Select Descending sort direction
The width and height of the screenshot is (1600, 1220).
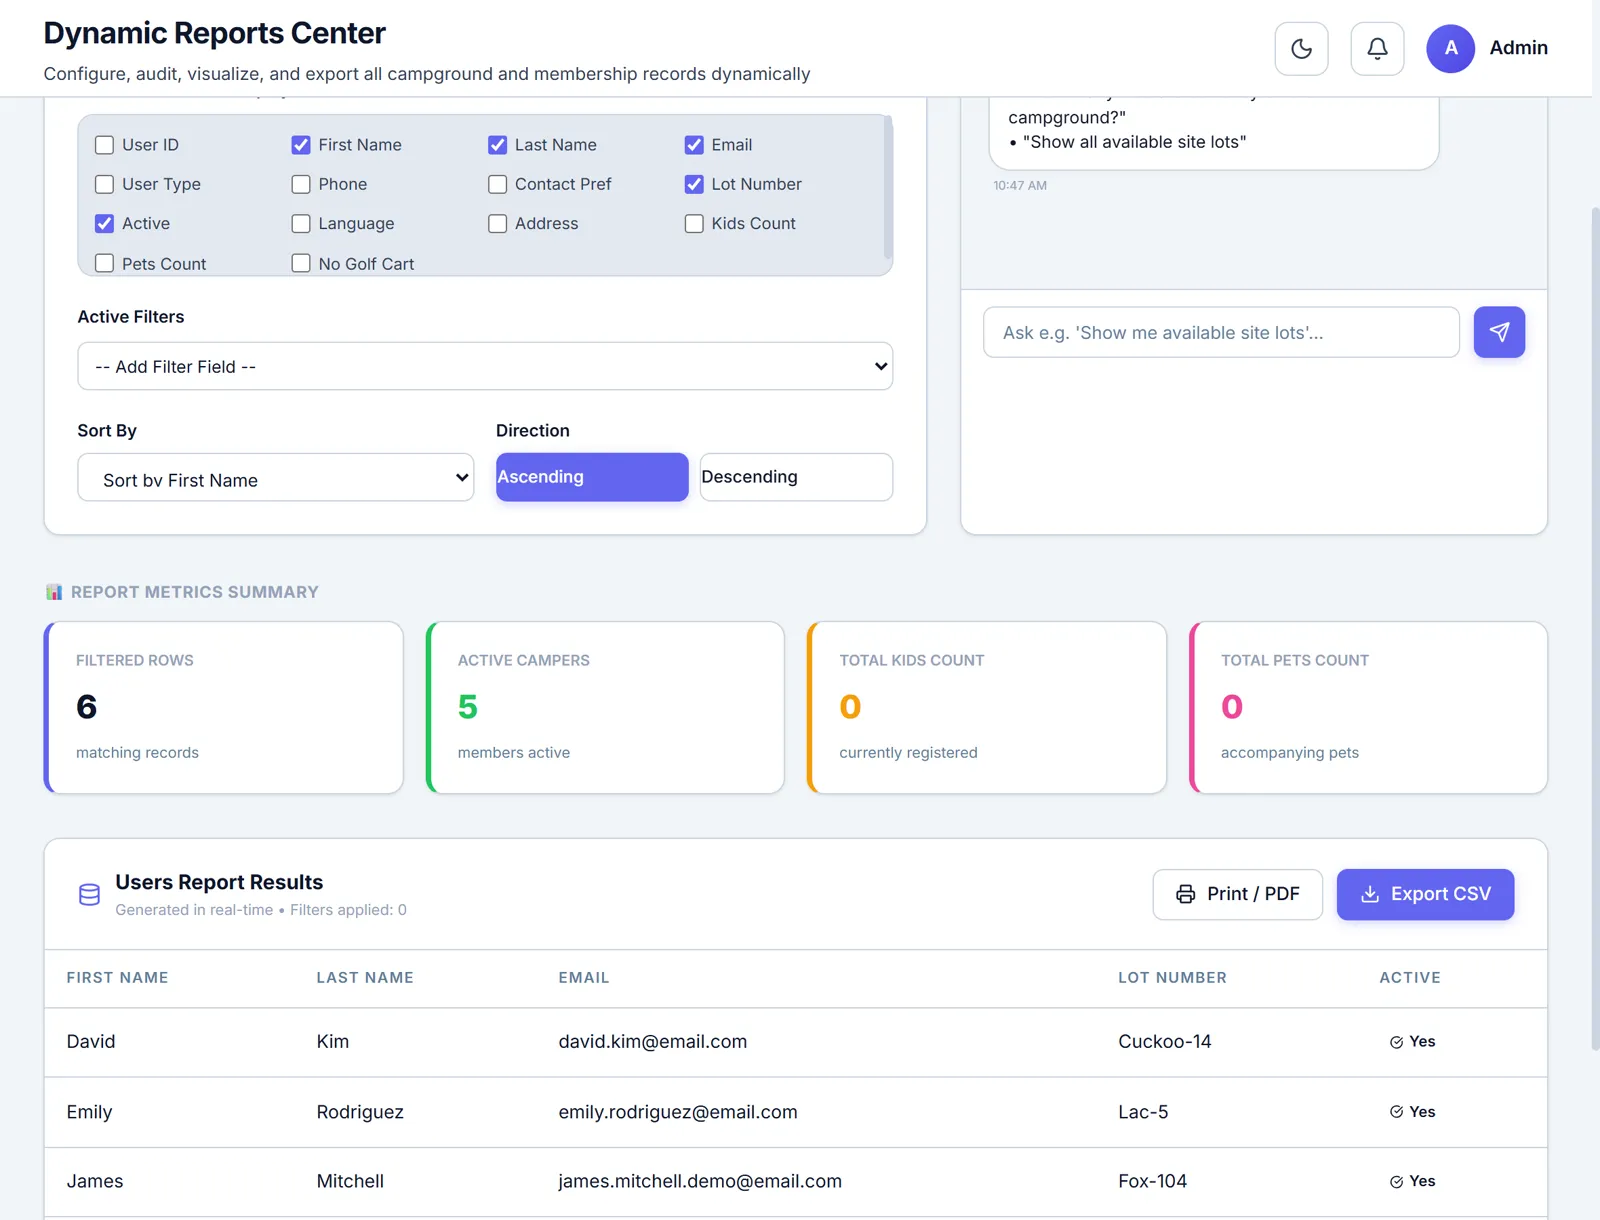coord(796,477)
